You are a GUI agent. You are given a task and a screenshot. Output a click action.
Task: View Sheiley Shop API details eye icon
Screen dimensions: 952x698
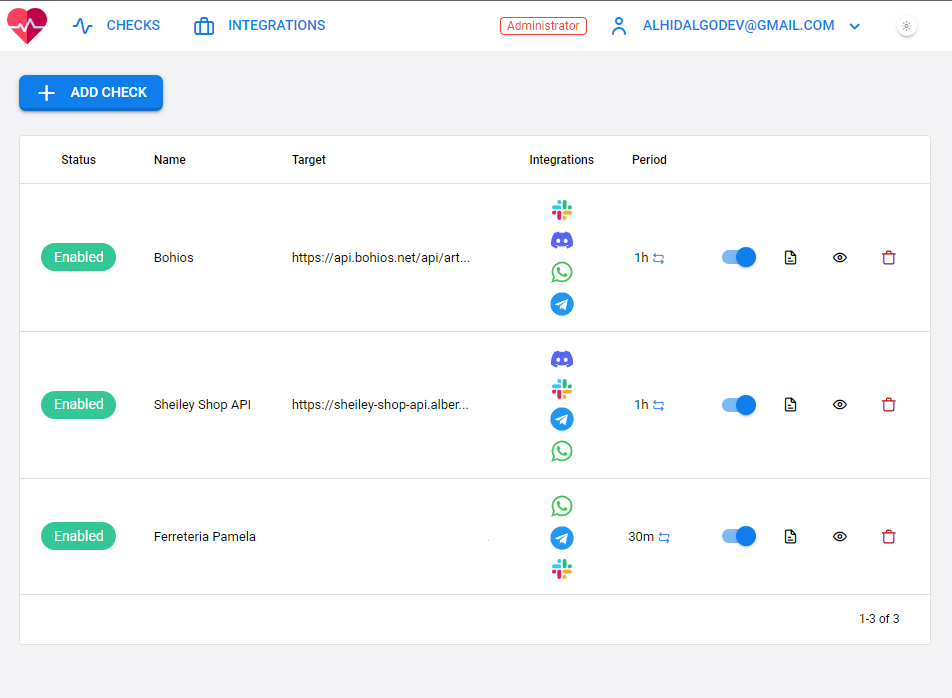click(840, 405)
